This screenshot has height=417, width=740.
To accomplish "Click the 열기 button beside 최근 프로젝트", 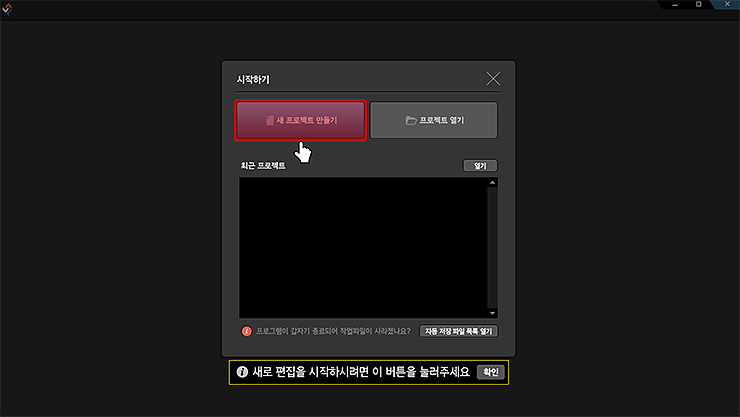I will pos(480,166).
